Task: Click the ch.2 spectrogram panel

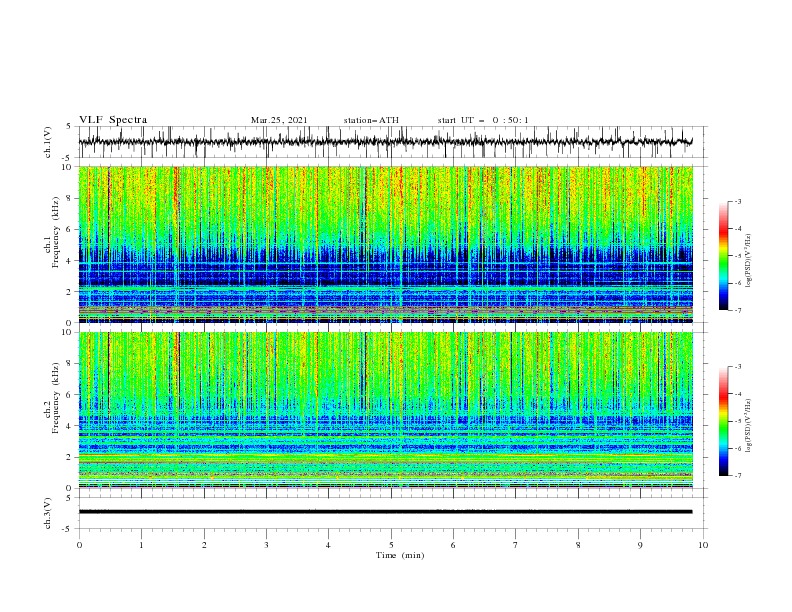Action: (386, 410)
